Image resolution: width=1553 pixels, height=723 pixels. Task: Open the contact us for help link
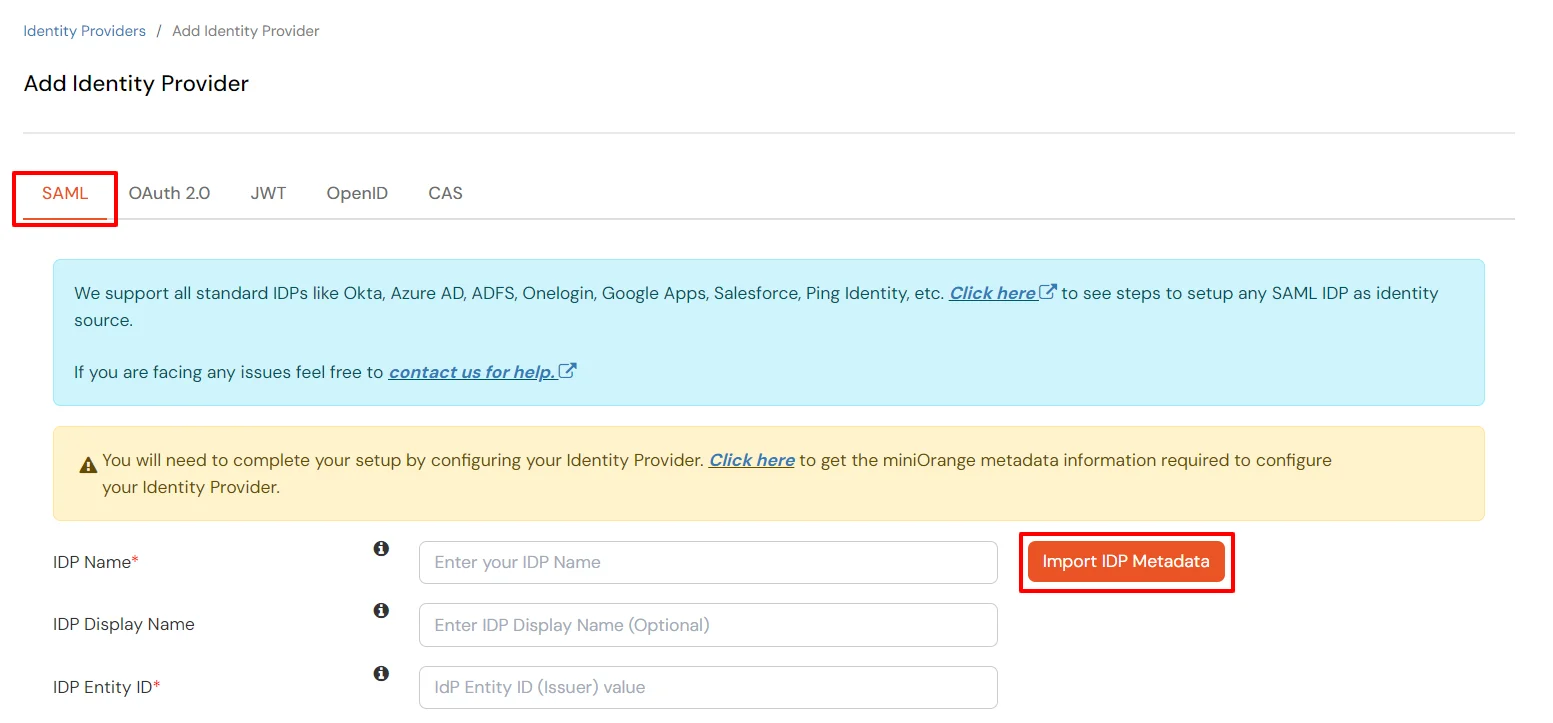click(x=471, y=371)
